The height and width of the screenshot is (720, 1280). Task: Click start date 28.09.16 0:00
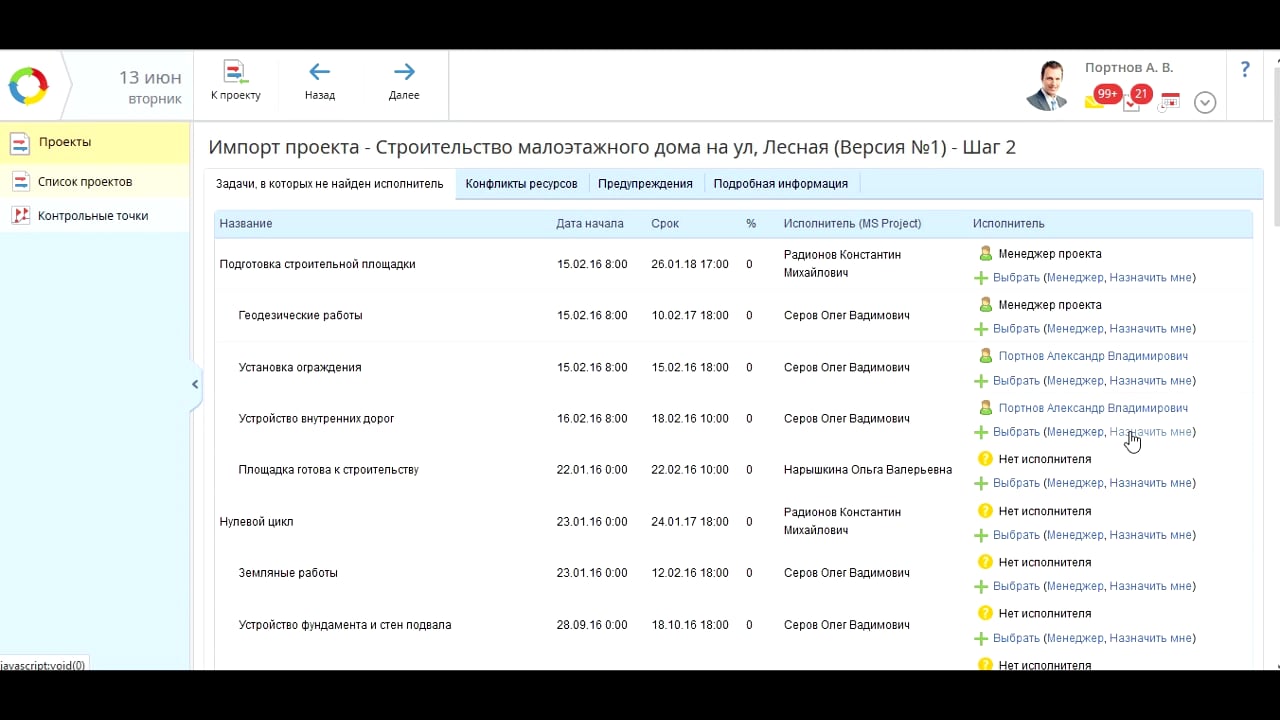[x=592, y=625]
